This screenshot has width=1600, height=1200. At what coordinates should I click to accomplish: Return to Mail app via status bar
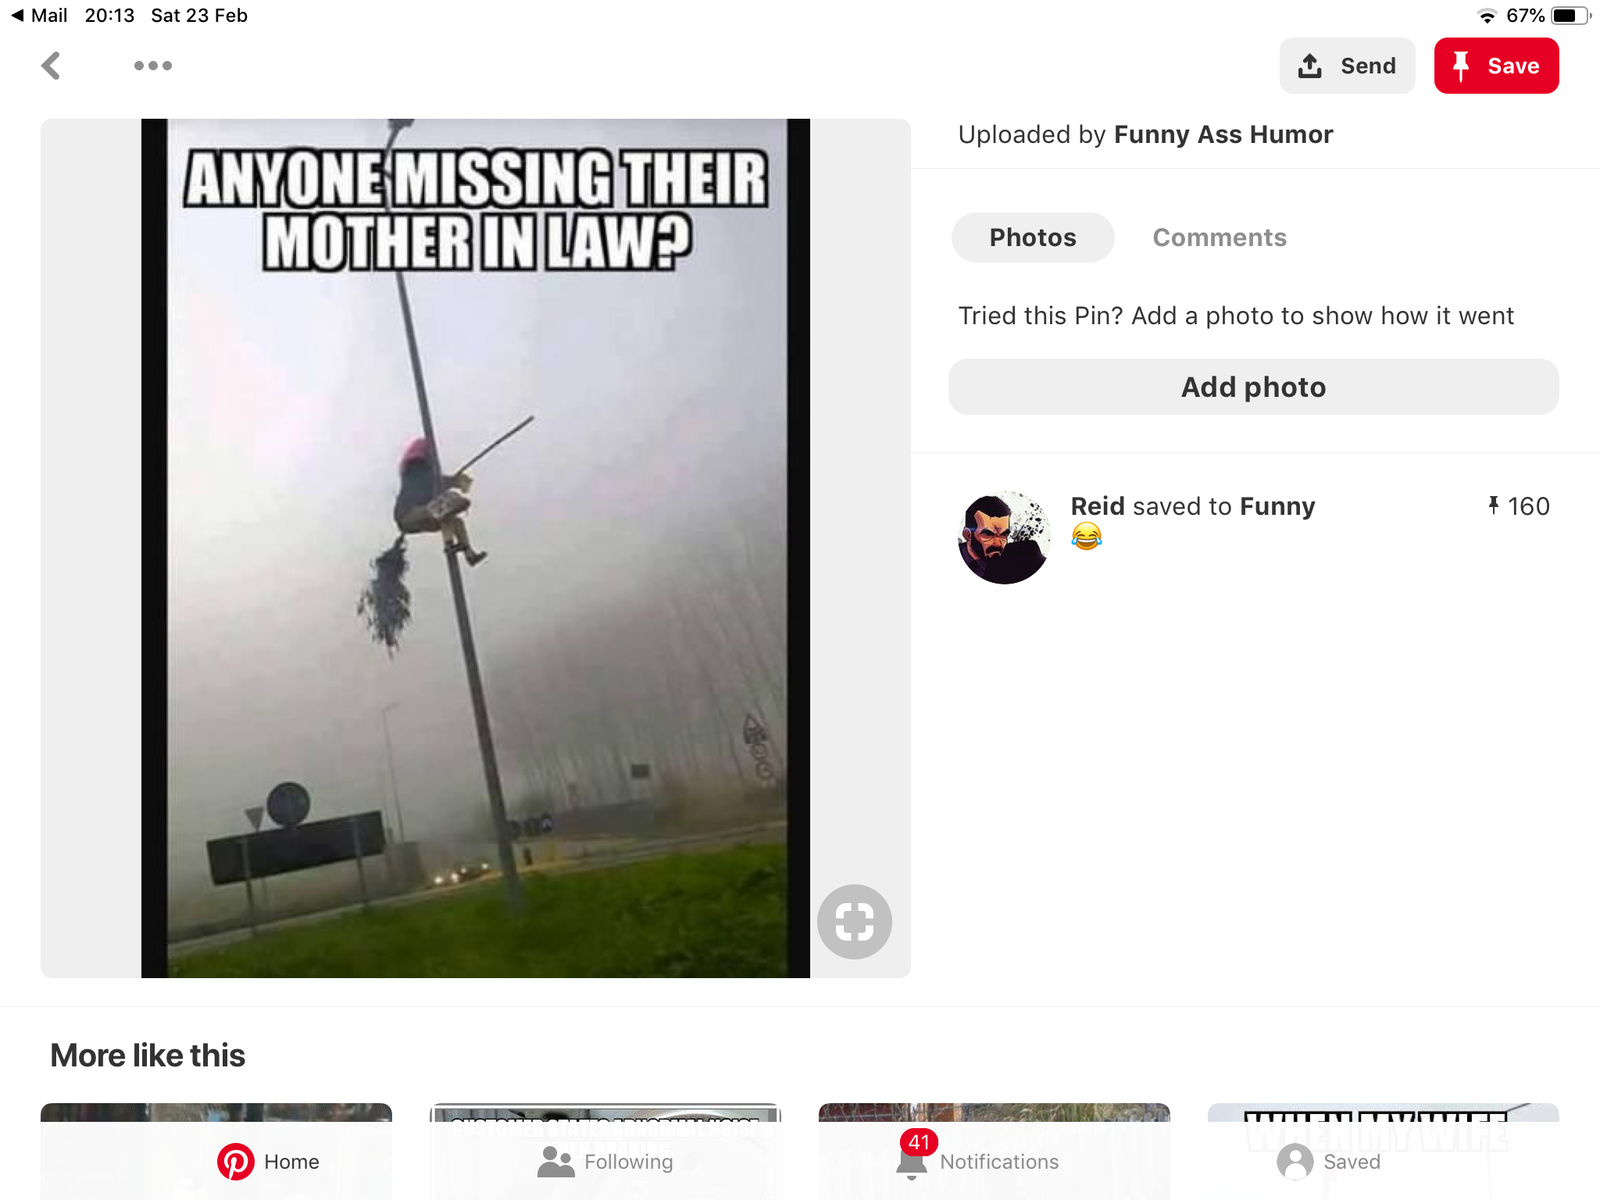point(39,15)
